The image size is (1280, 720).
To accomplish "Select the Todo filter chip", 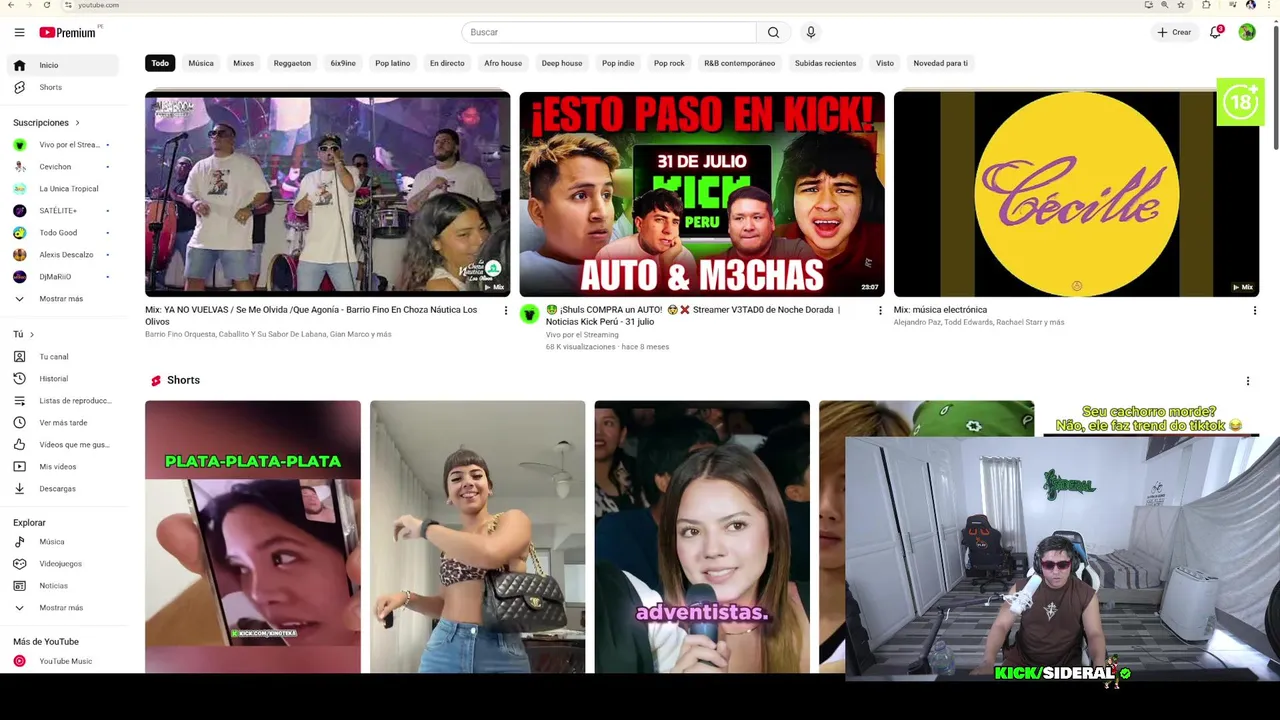I will (x=160, y=63).
